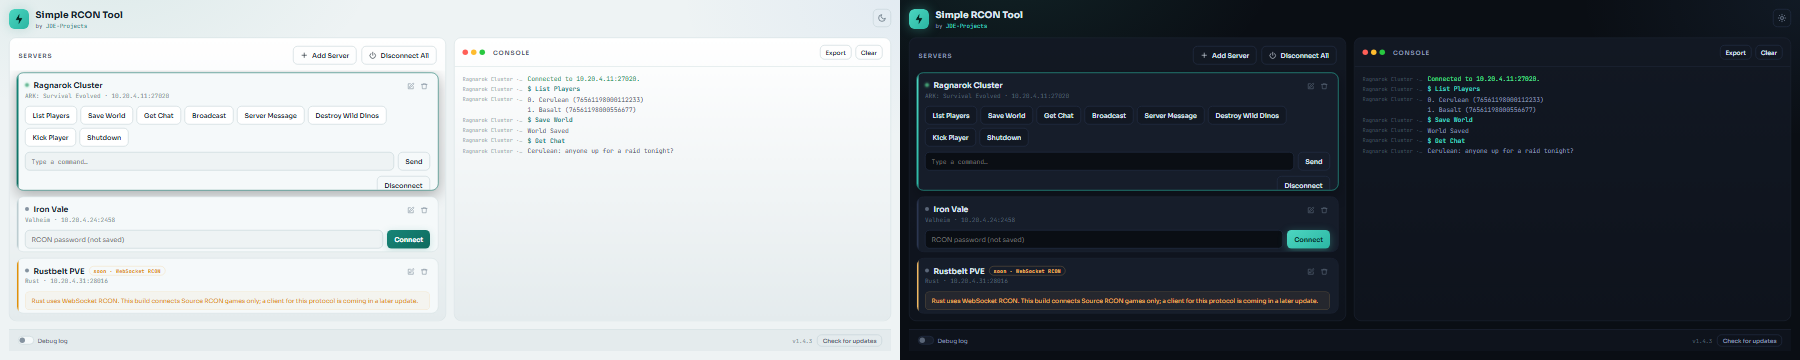The width and height of the screenshot is (1800, 360).
Task: Run Broadcast command in dark window
Action: pyautogui.click(x=1109, y=116)
